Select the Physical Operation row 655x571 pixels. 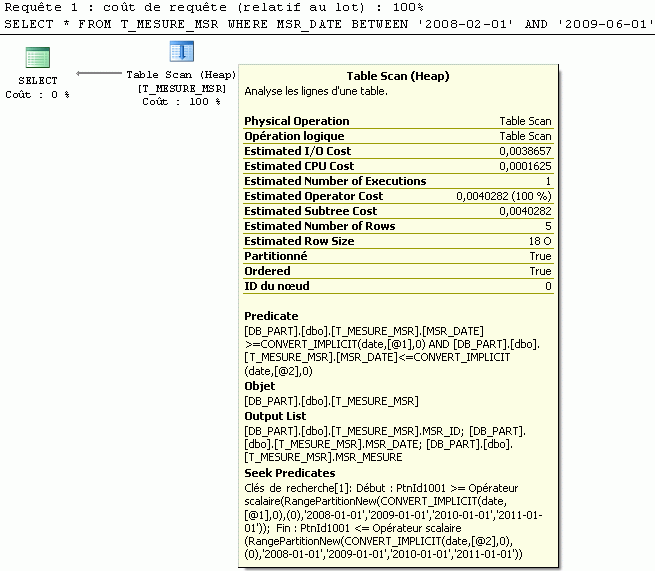tap(397, 121)
